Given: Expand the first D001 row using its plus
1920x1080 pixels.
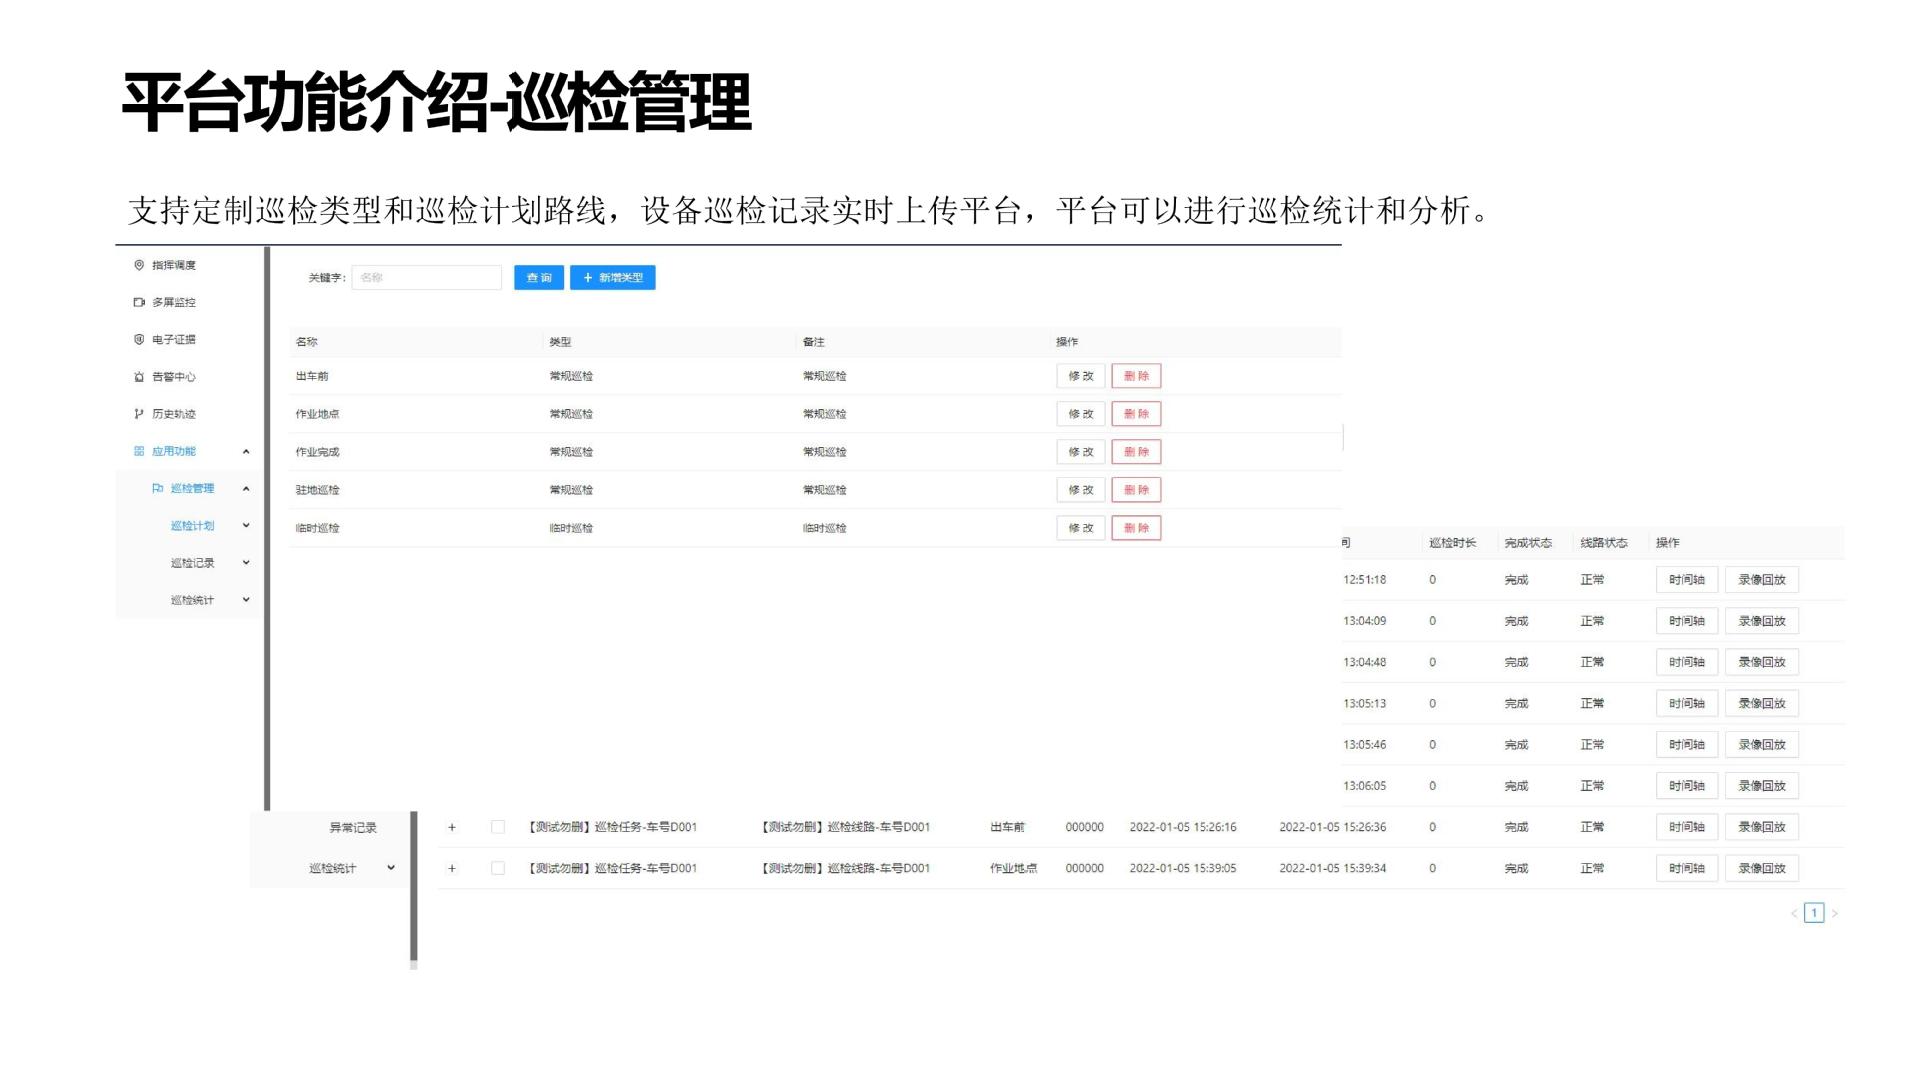Looking at the screenshot, I should [x=452, y=827].
